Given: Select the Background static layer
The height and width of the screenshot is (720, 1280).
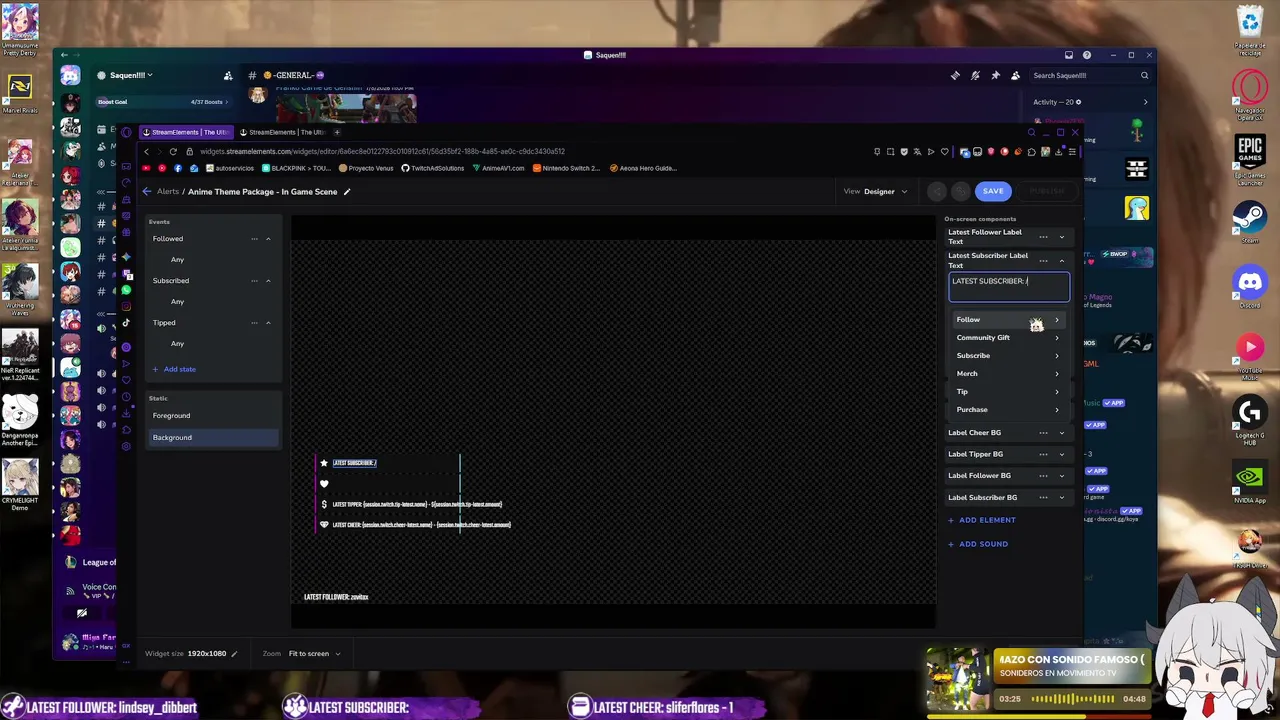Looking at the screenshot, I should coord(212,437).
